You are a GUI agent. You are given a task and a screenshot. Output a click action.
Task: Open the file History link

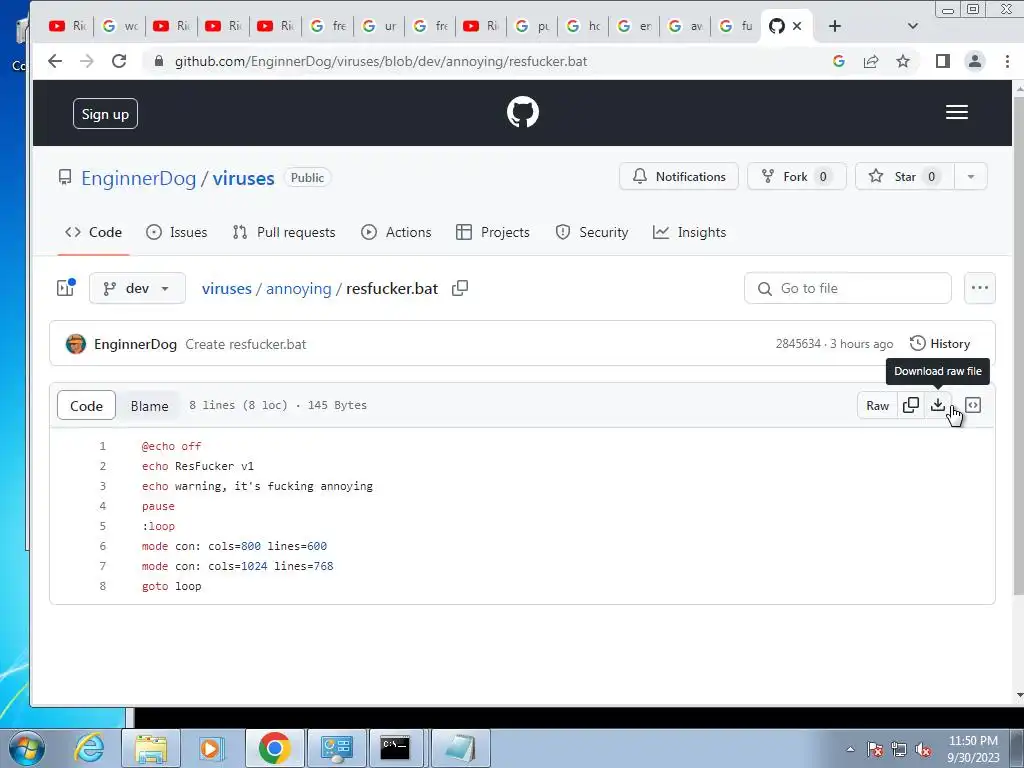[940, 344]
